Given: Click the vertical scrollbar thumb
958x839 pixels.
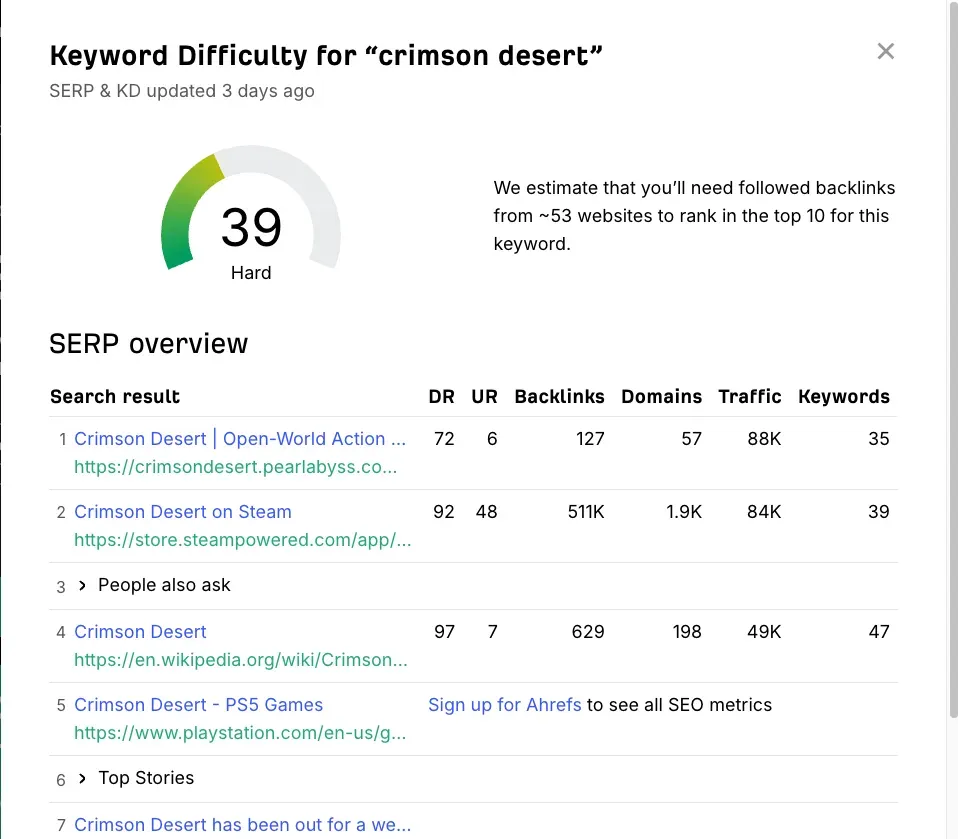Looking at the screenshot, I should [953, 359].
